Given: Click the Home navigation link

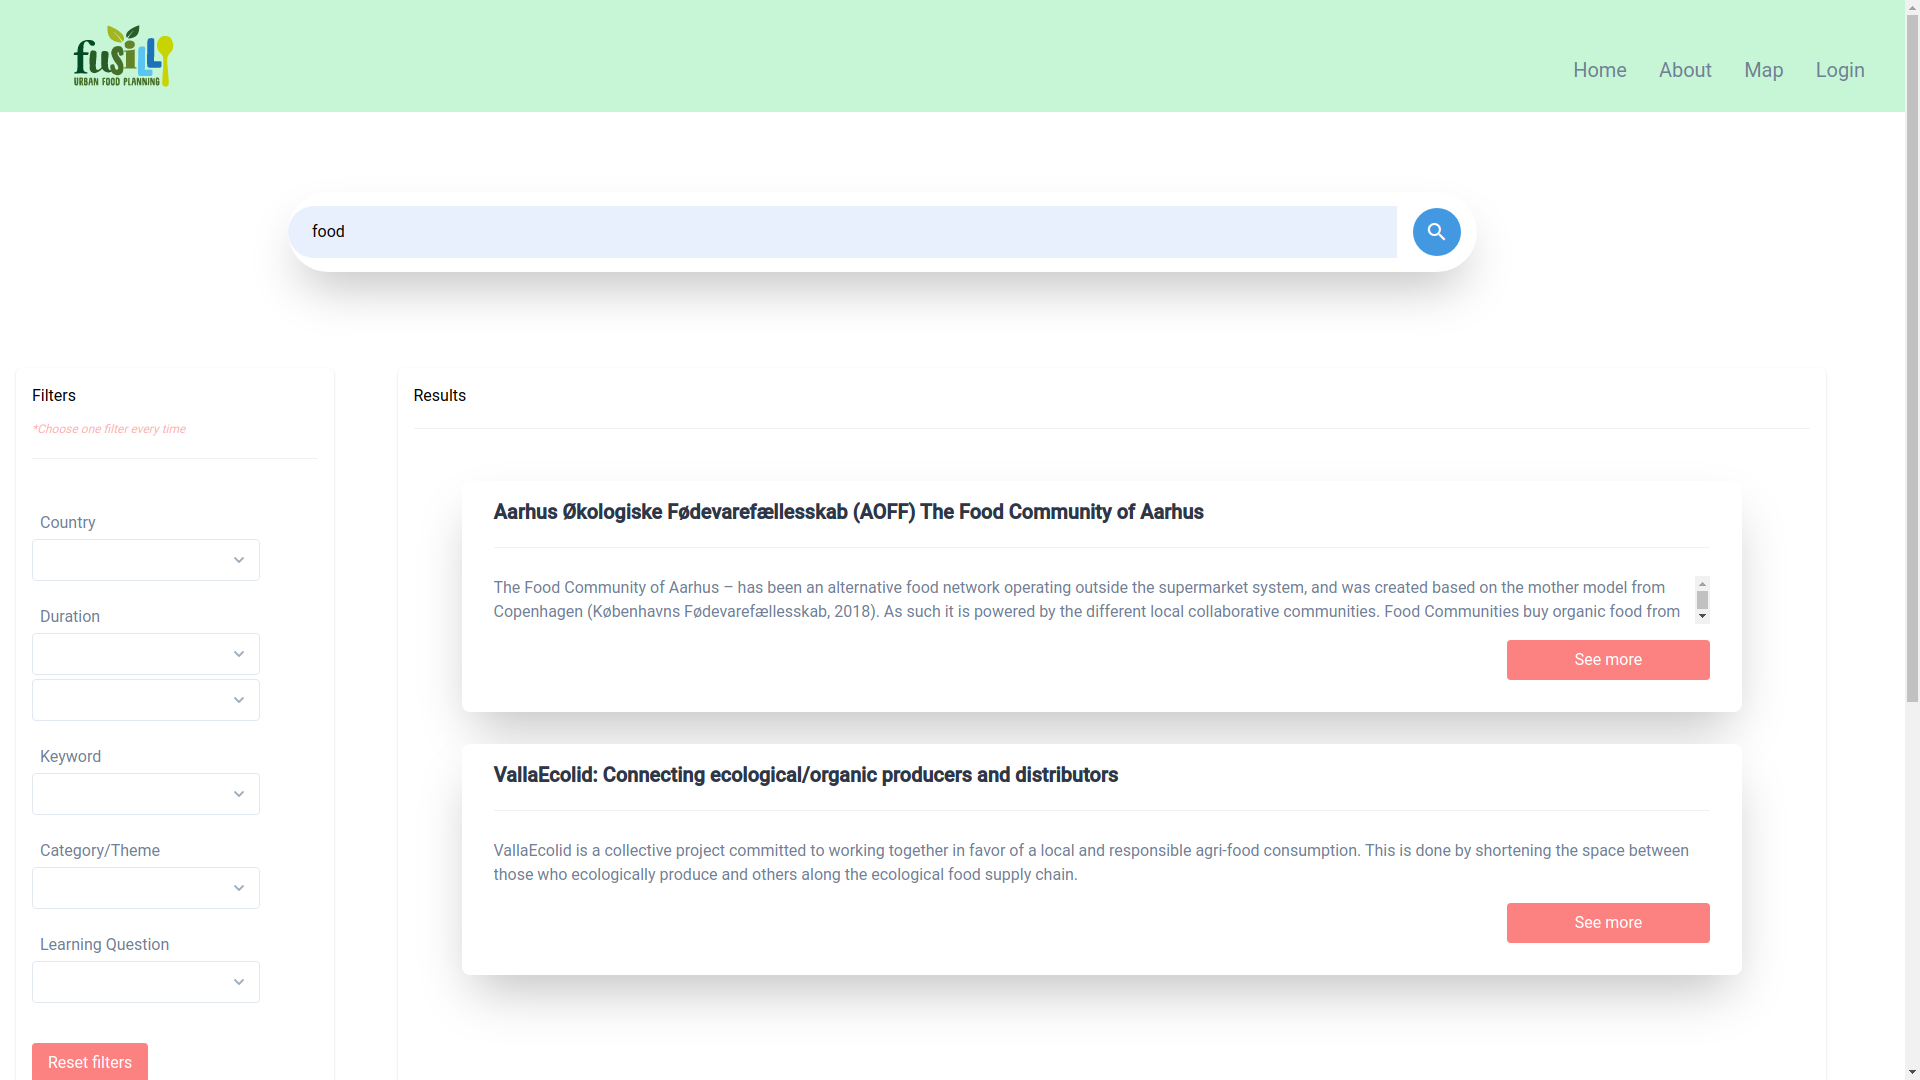Looking at the screenshot, I should point(1600,70).
